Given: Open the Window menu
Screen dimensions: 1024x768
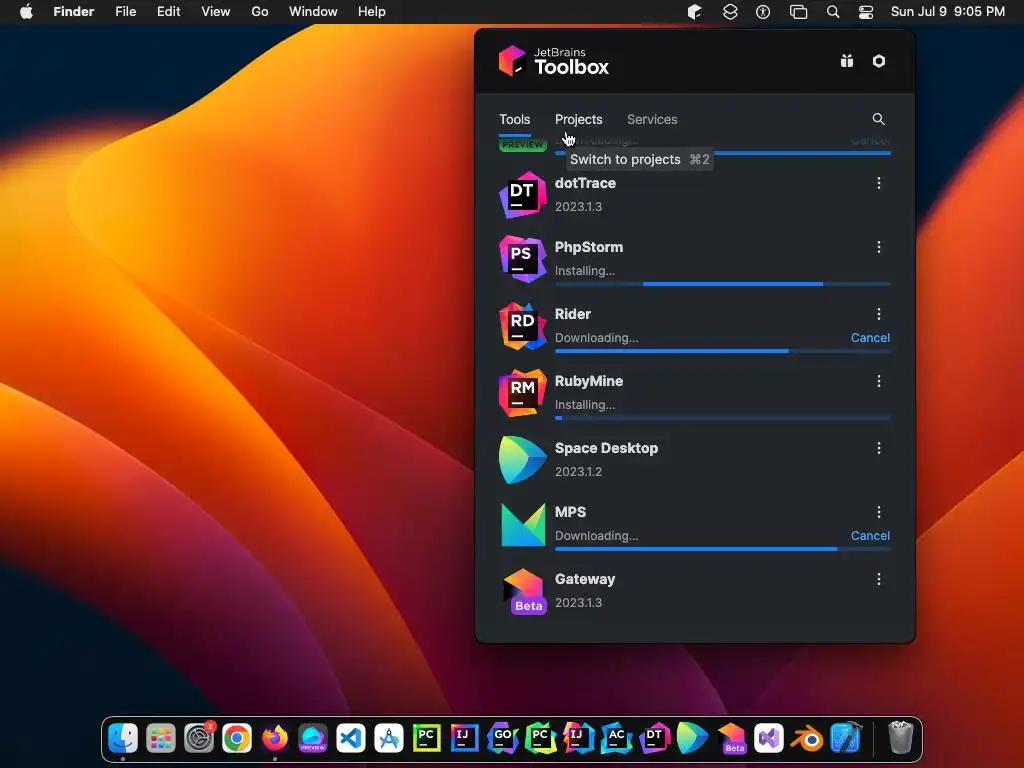Looking at the screenshot, I should pos(313,12).
